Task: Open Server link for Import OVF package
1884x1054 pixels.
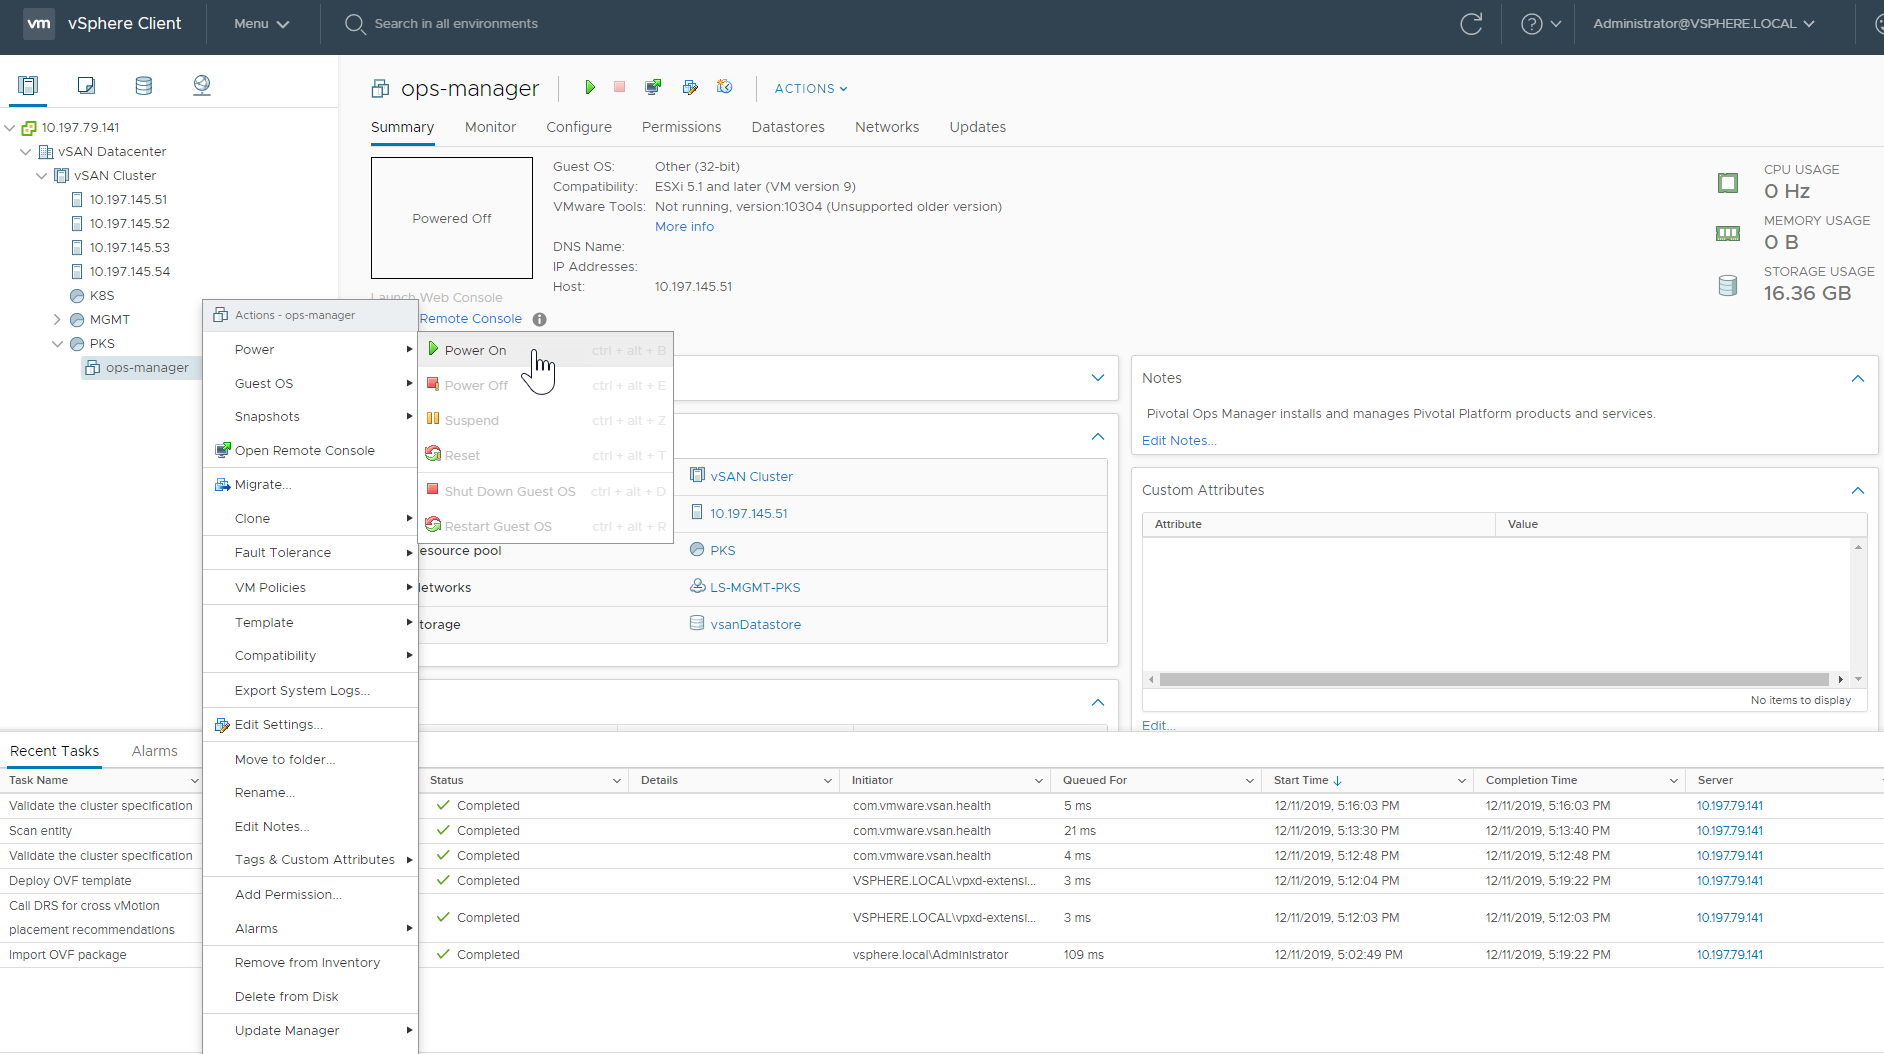Action: point(1730,955)
